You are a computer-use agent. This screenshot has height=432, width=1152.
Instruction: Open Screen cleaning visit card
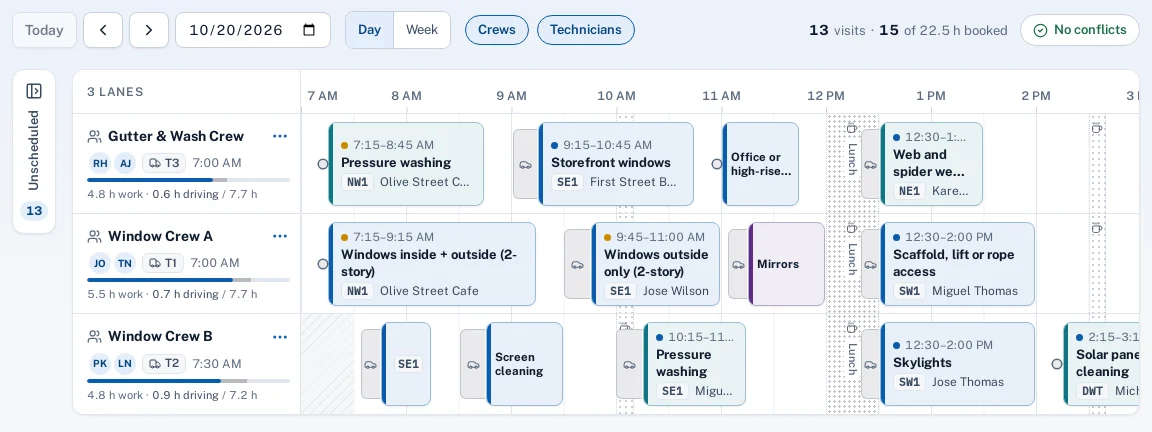pyautogui.click(x=525, y=364)
